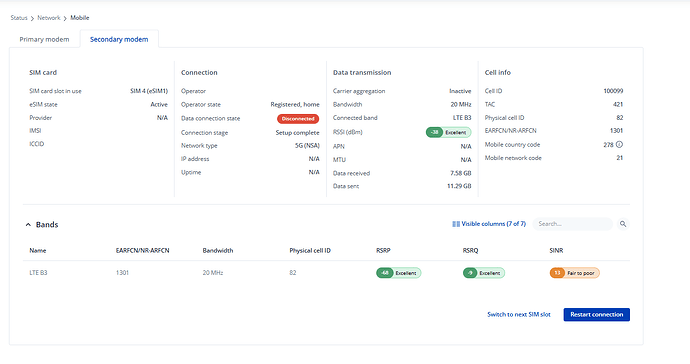Click the Physical cell ID column header
The image size is (690, 364).
click(310, 250)
